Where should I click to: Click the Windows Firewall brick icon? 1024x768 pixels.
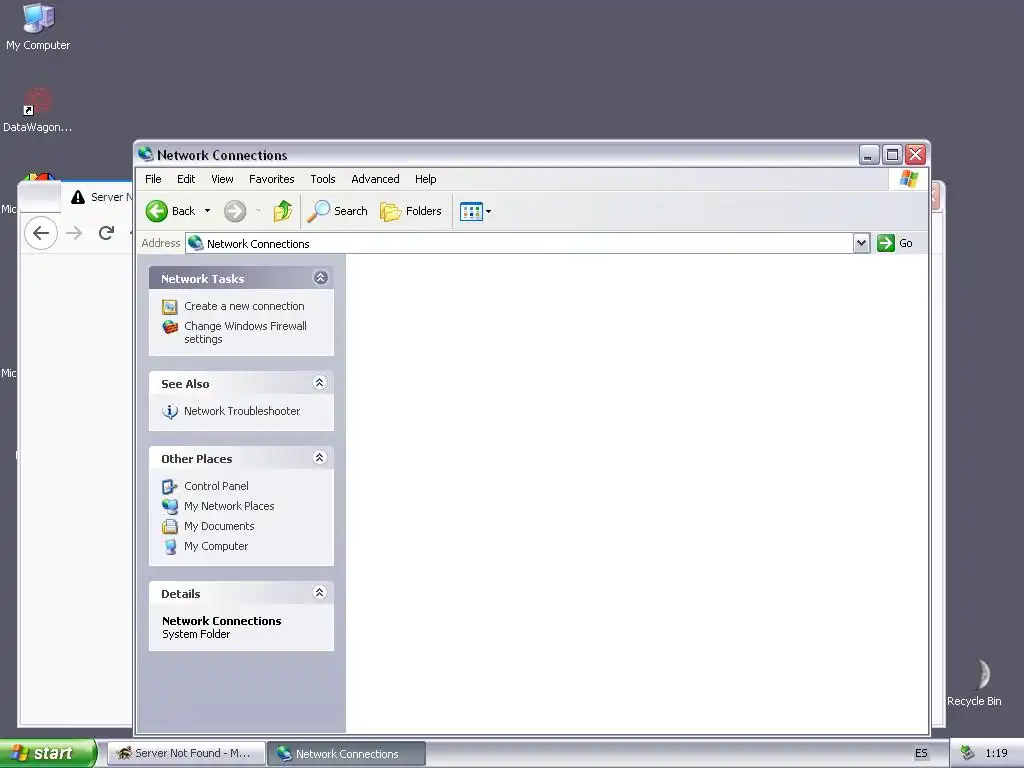click(x=170, y=327)
